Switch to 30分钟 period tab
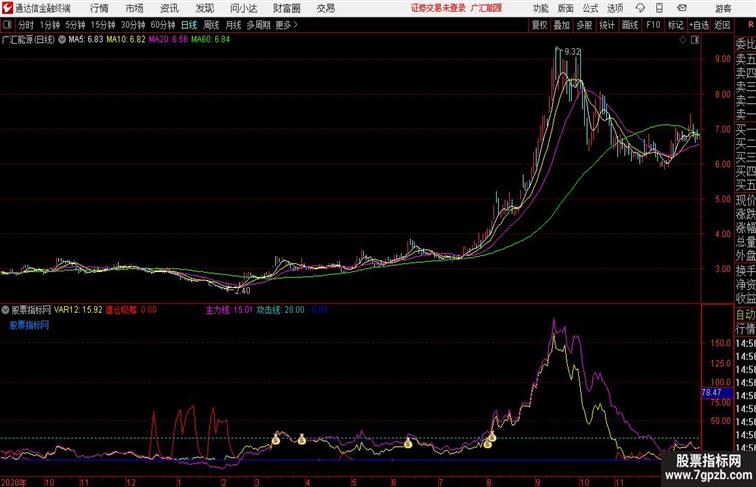 133,25
